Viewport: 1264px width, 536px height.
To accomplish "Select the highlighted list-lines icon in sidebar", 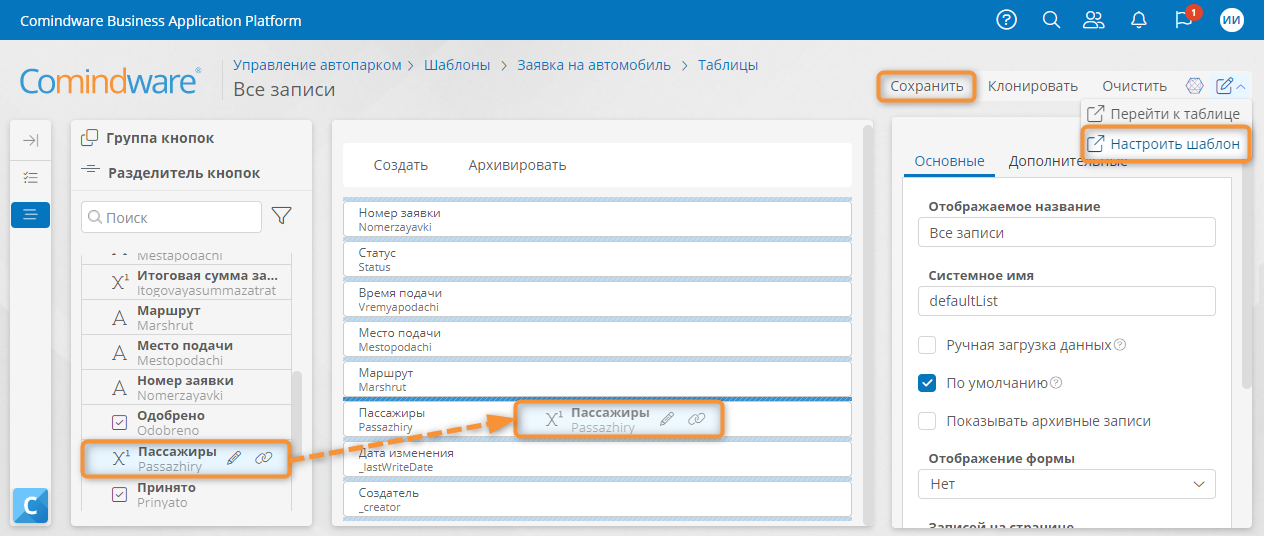I will pos(31,214).
